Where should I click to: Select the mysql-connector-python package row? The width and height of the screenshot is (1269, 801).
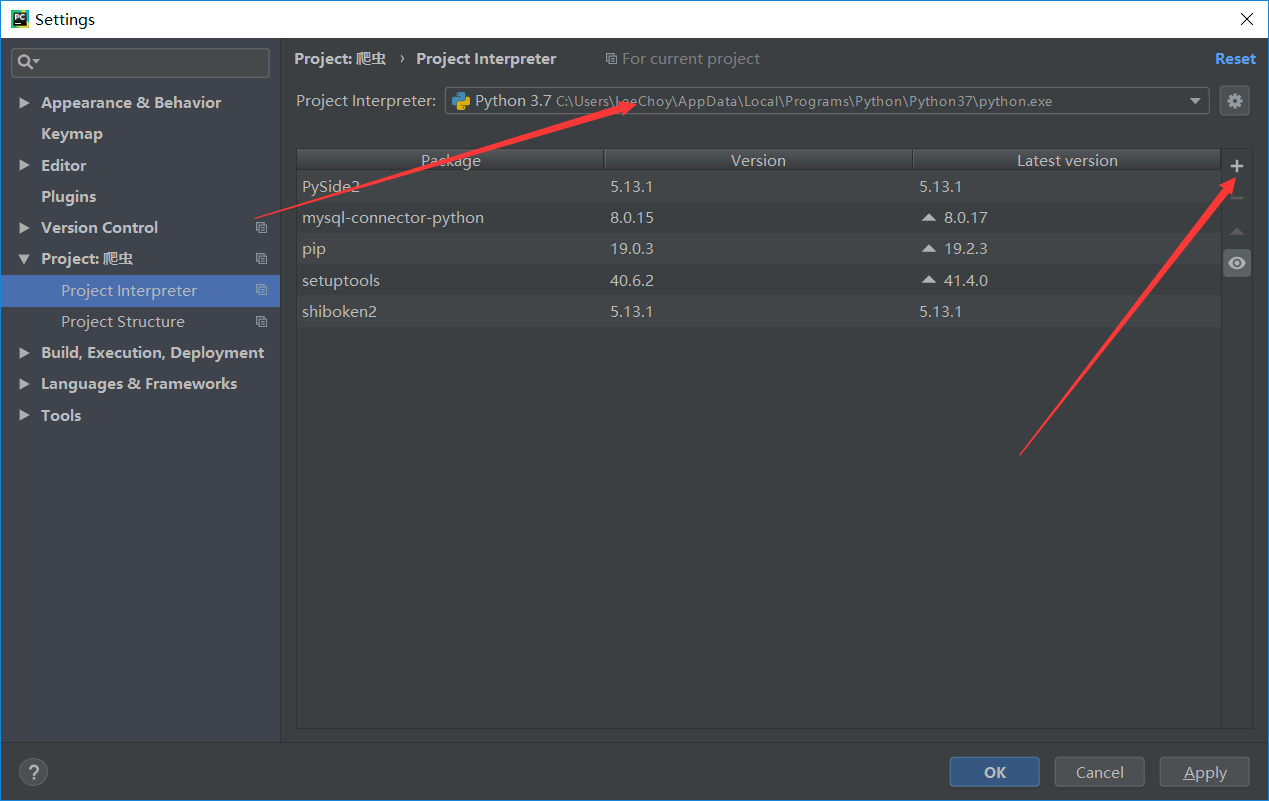(x=759, y=217)
